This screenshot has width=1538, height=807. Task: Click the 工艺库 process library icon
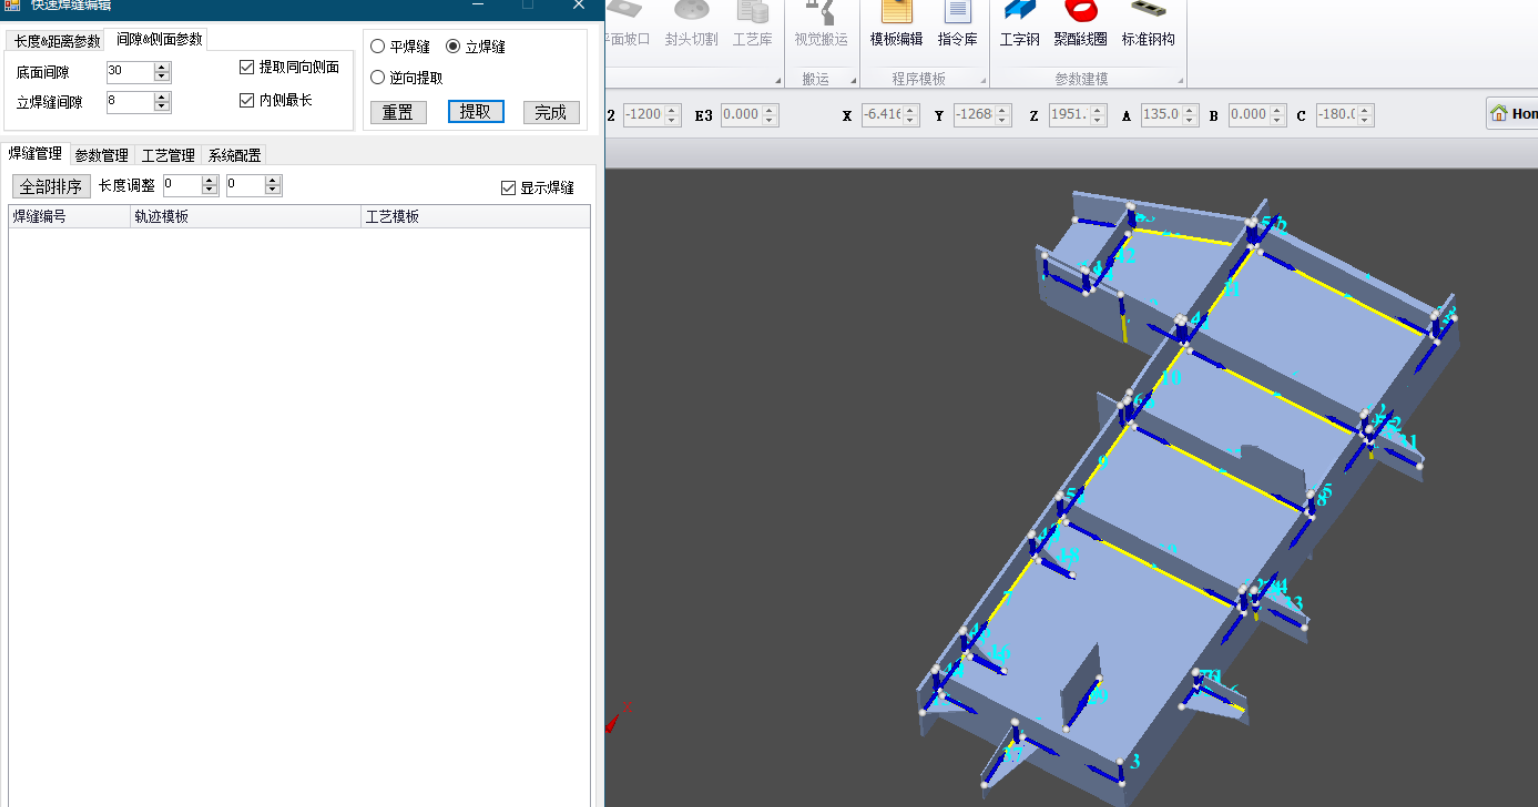click(x=752, y=24)
